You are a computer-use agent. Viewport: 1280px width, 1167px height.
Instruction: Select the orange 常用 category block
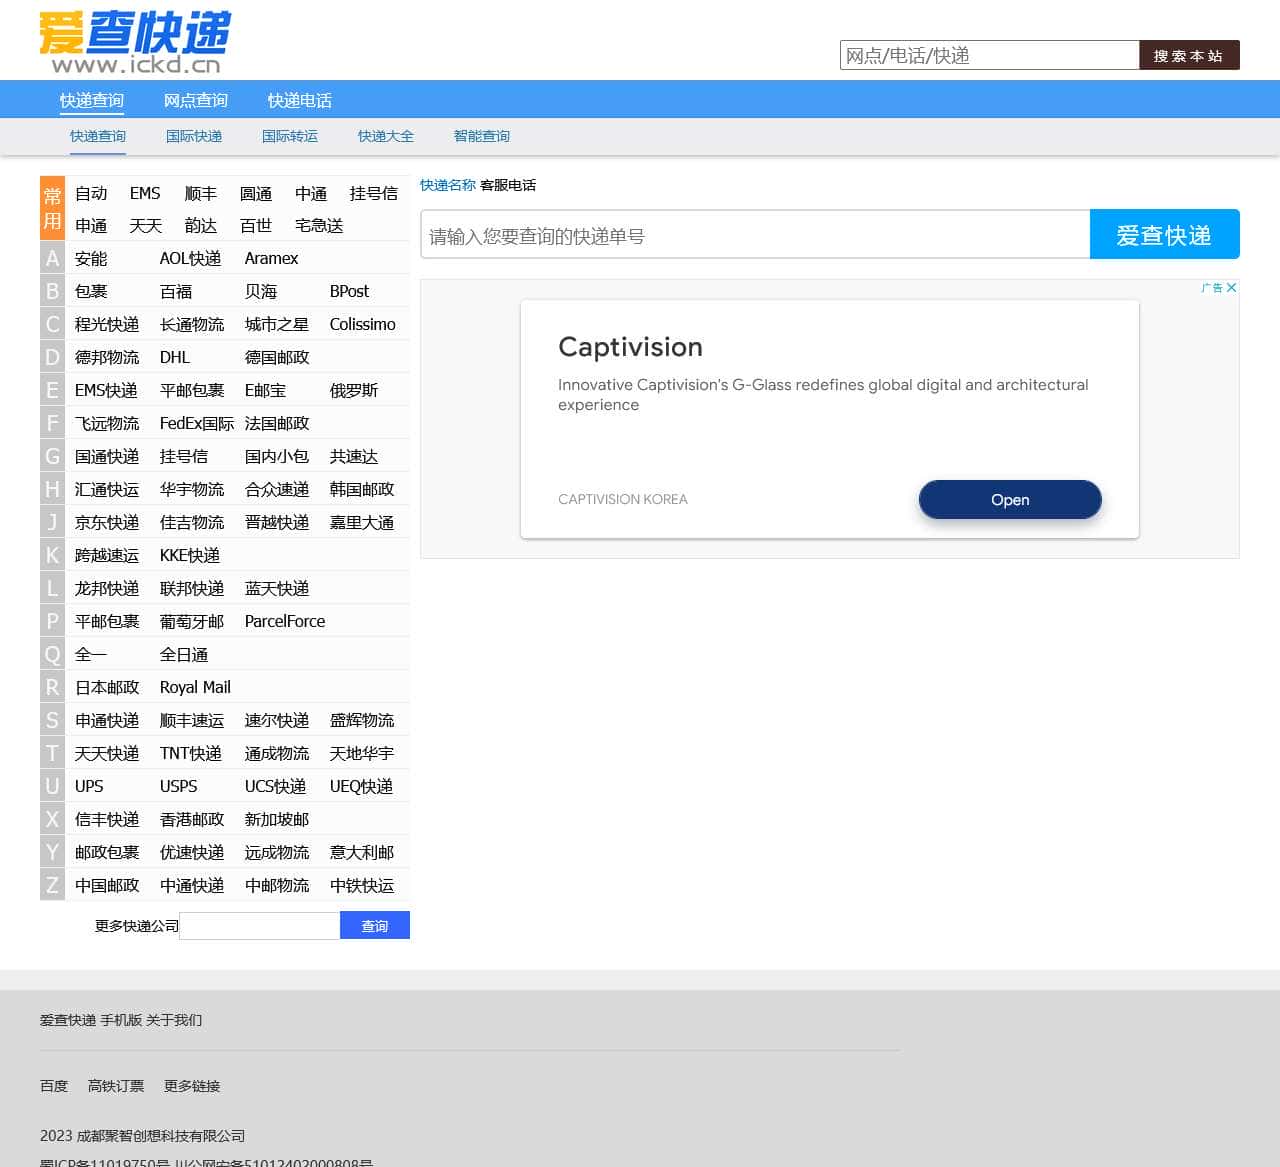(x=52, y=208)
